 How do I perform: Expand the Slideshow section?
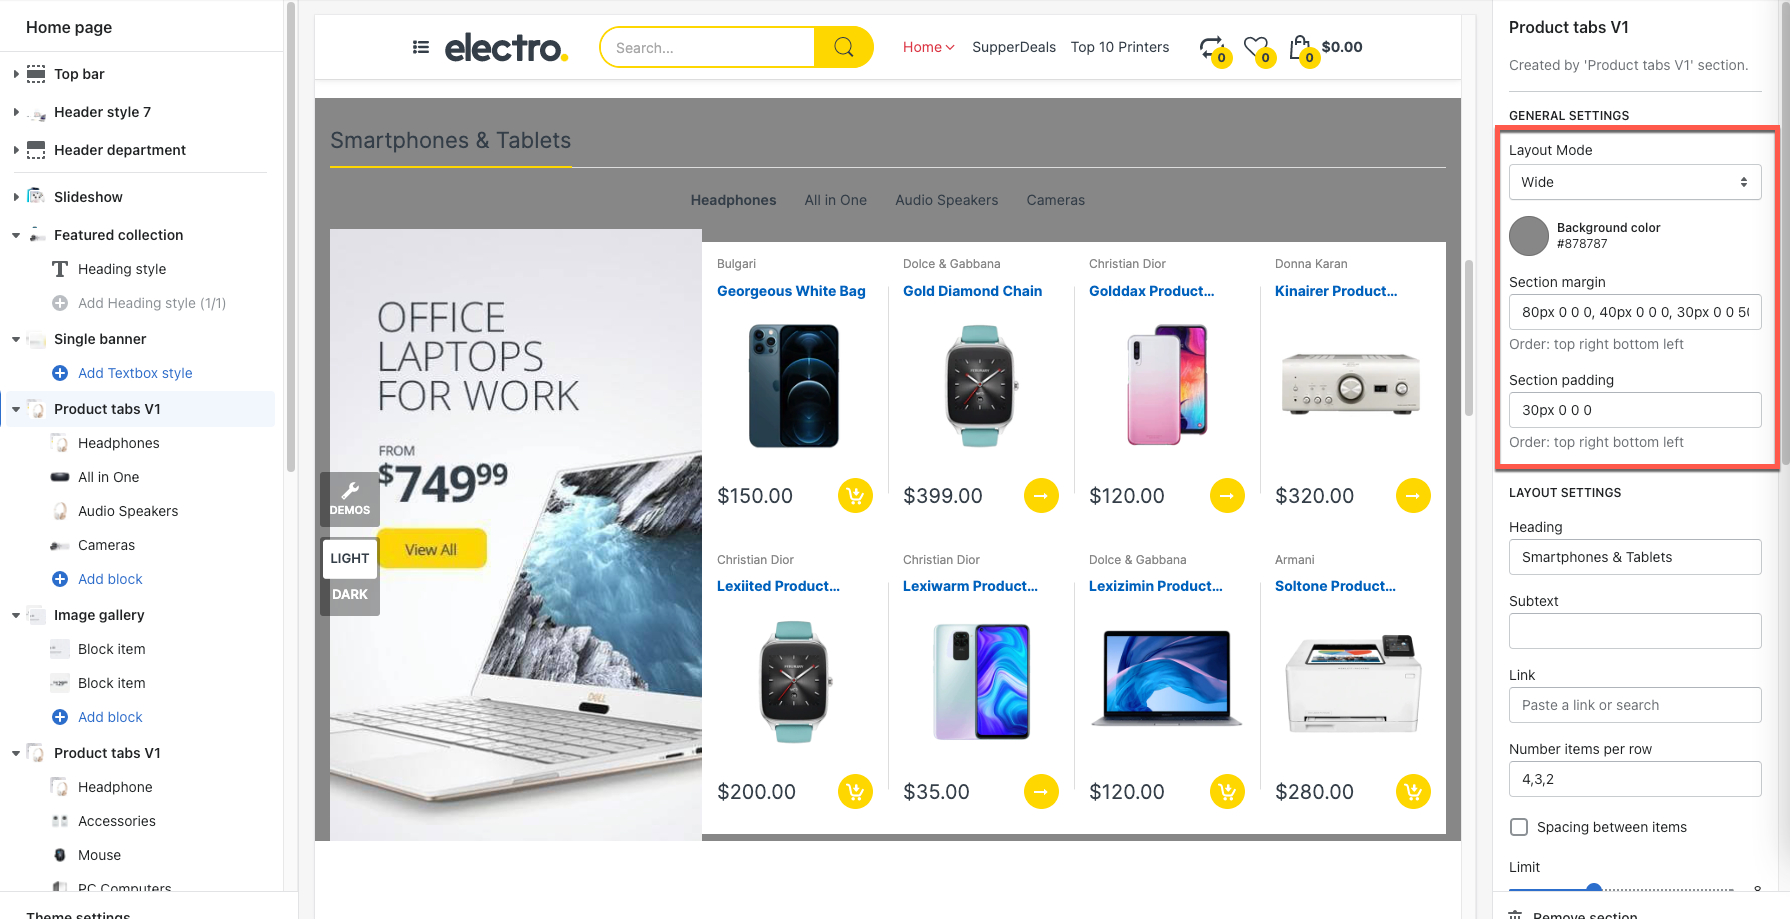pos(16,197)
